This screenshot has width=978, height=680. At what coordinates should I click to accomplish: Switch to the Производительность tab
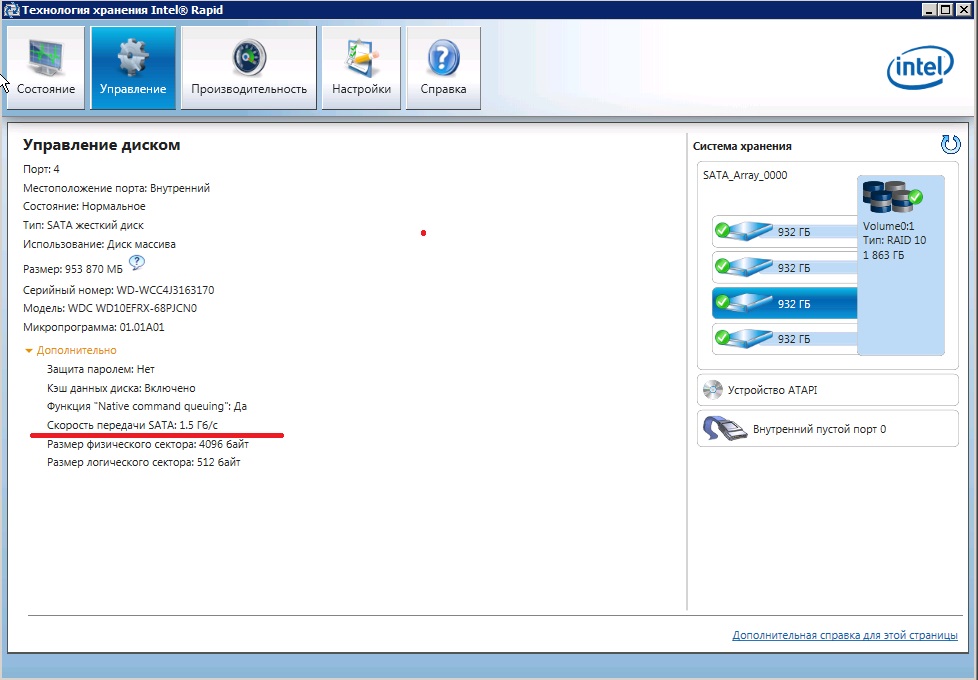[249, 68]
